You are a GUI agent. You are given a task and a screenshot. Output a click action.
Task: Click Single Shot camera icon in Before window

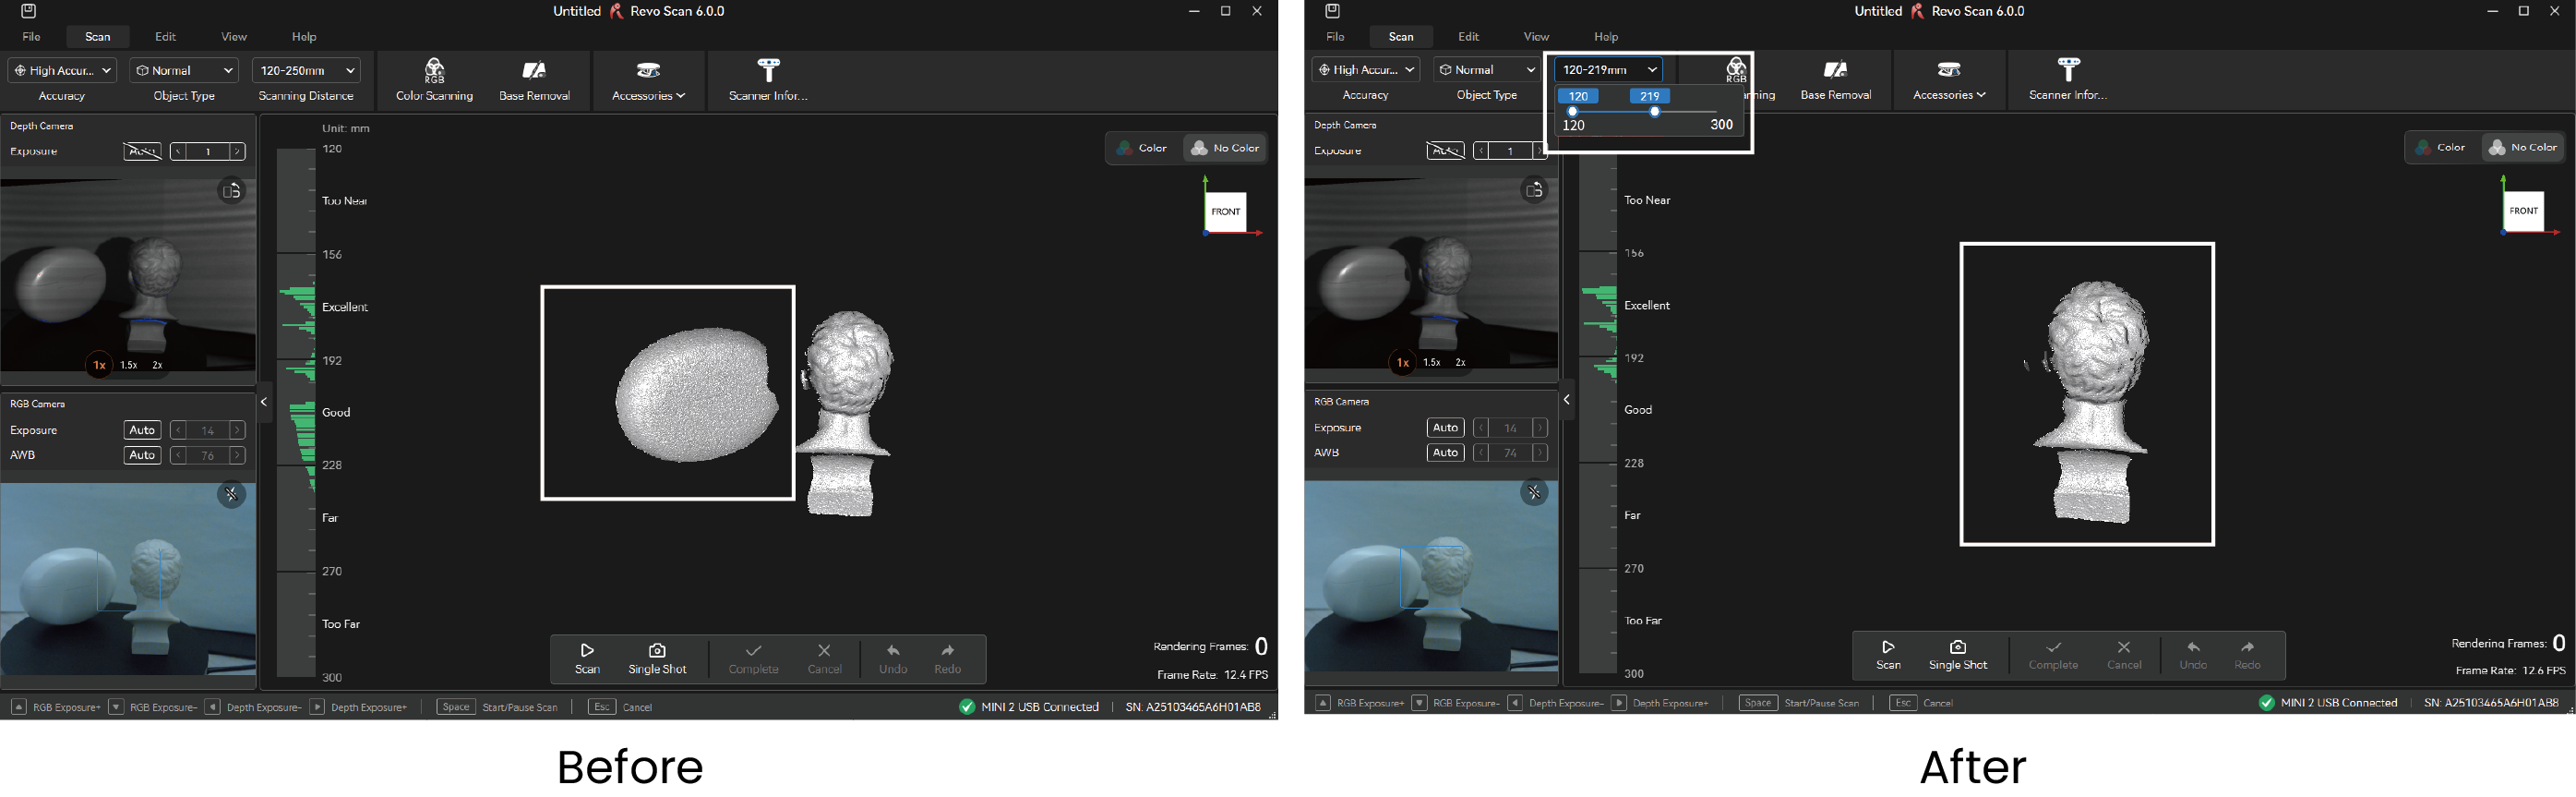(657, 650)
